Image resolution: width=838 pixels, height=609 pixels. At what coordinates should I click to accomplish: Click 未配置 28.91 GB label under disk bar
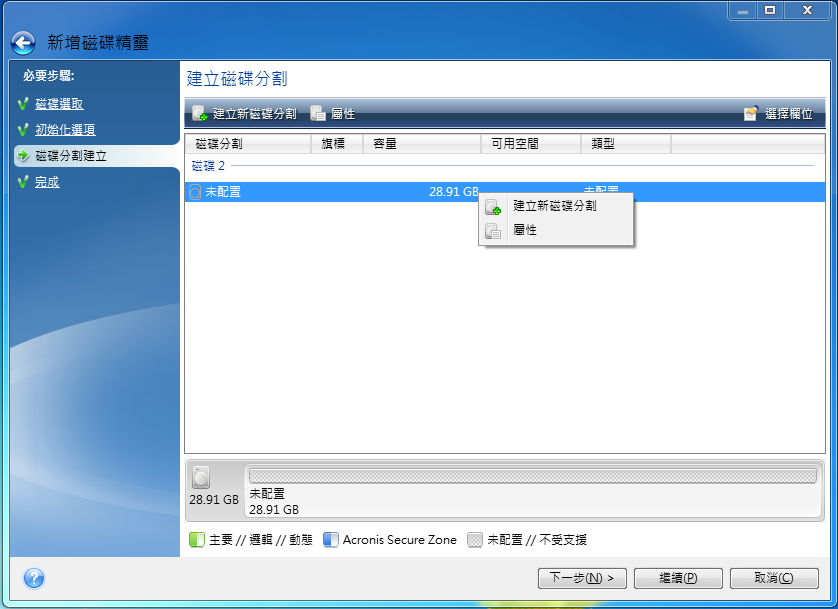pyautogui.click(x=274, y=502)
